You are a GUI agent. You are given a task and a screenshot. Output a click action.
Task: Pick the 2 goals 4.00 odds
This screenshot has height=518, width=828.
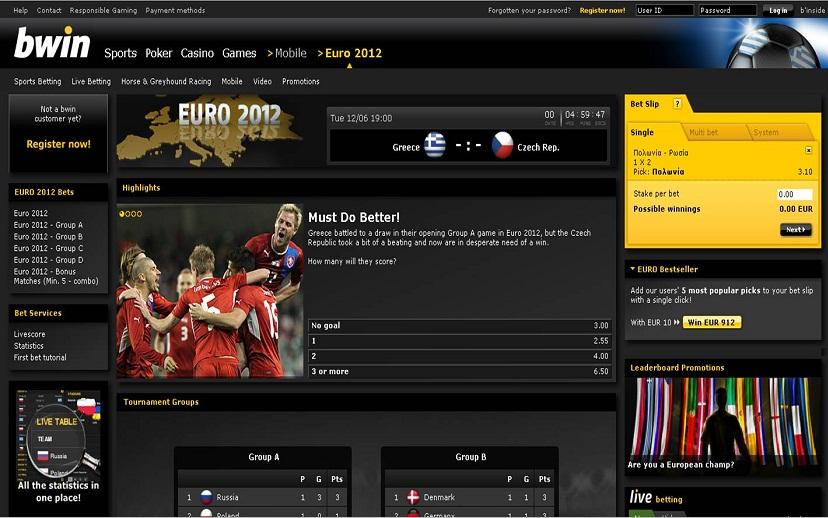459,356
